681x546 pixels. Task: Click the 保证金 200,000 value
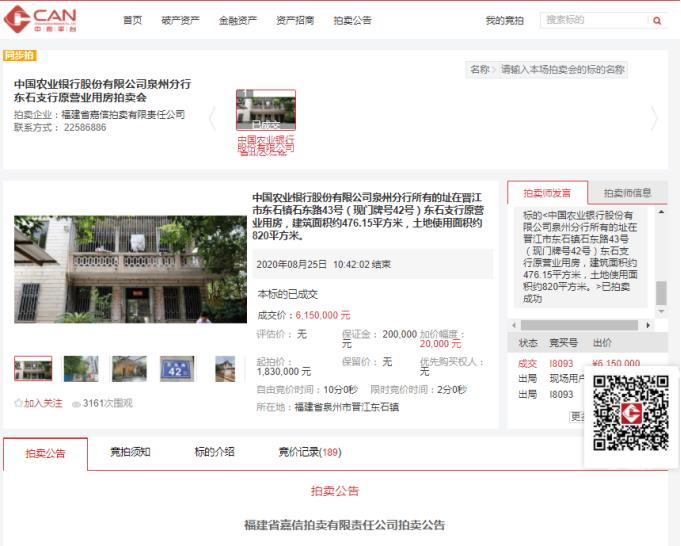pos(400,334)
